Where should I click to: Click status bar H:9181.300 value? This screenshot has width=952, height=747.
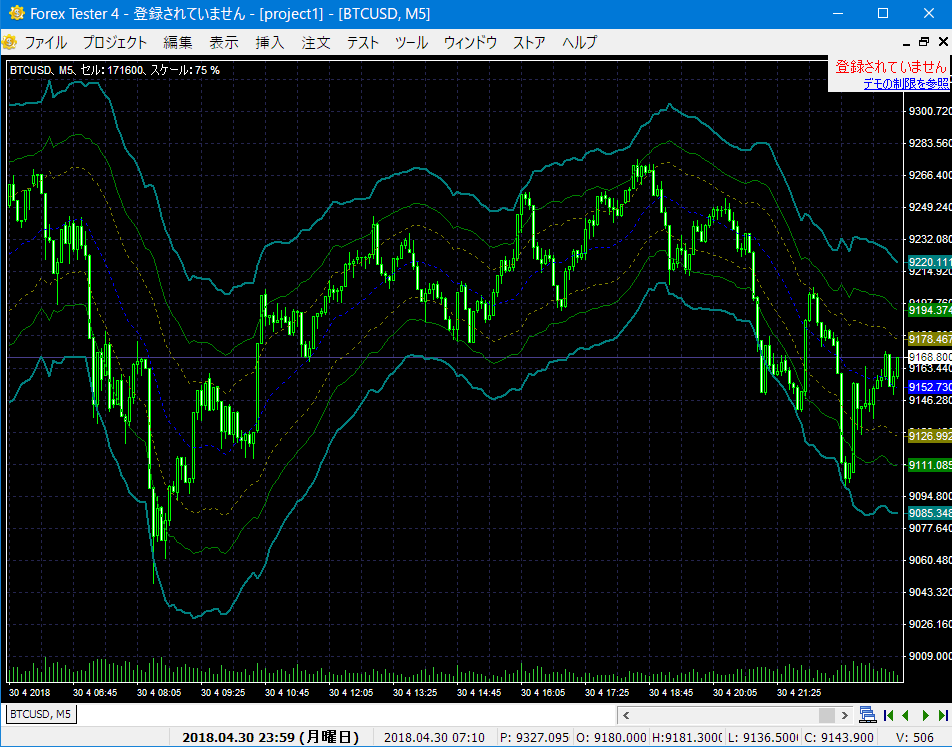[687, 738]
